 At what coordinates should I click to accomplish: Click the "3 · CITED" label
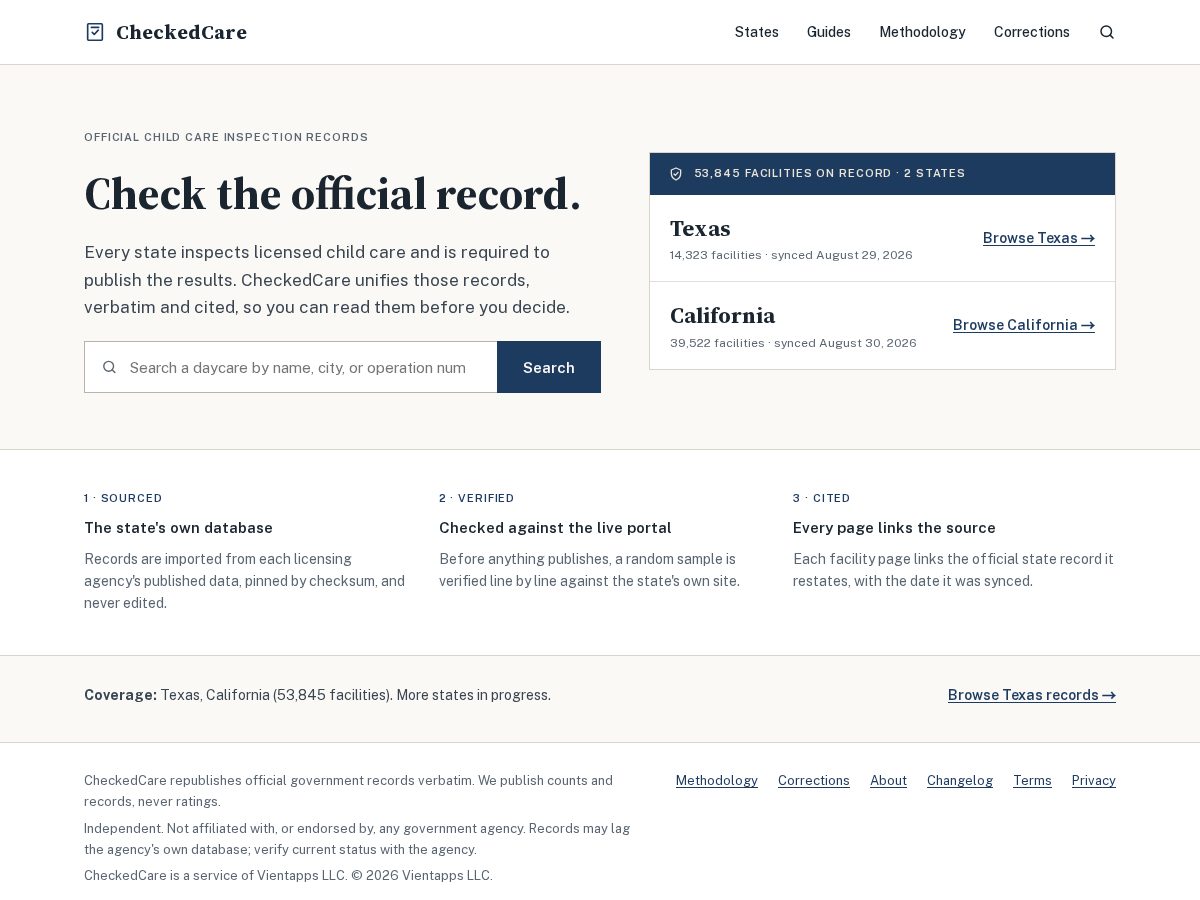coord(821,498)
